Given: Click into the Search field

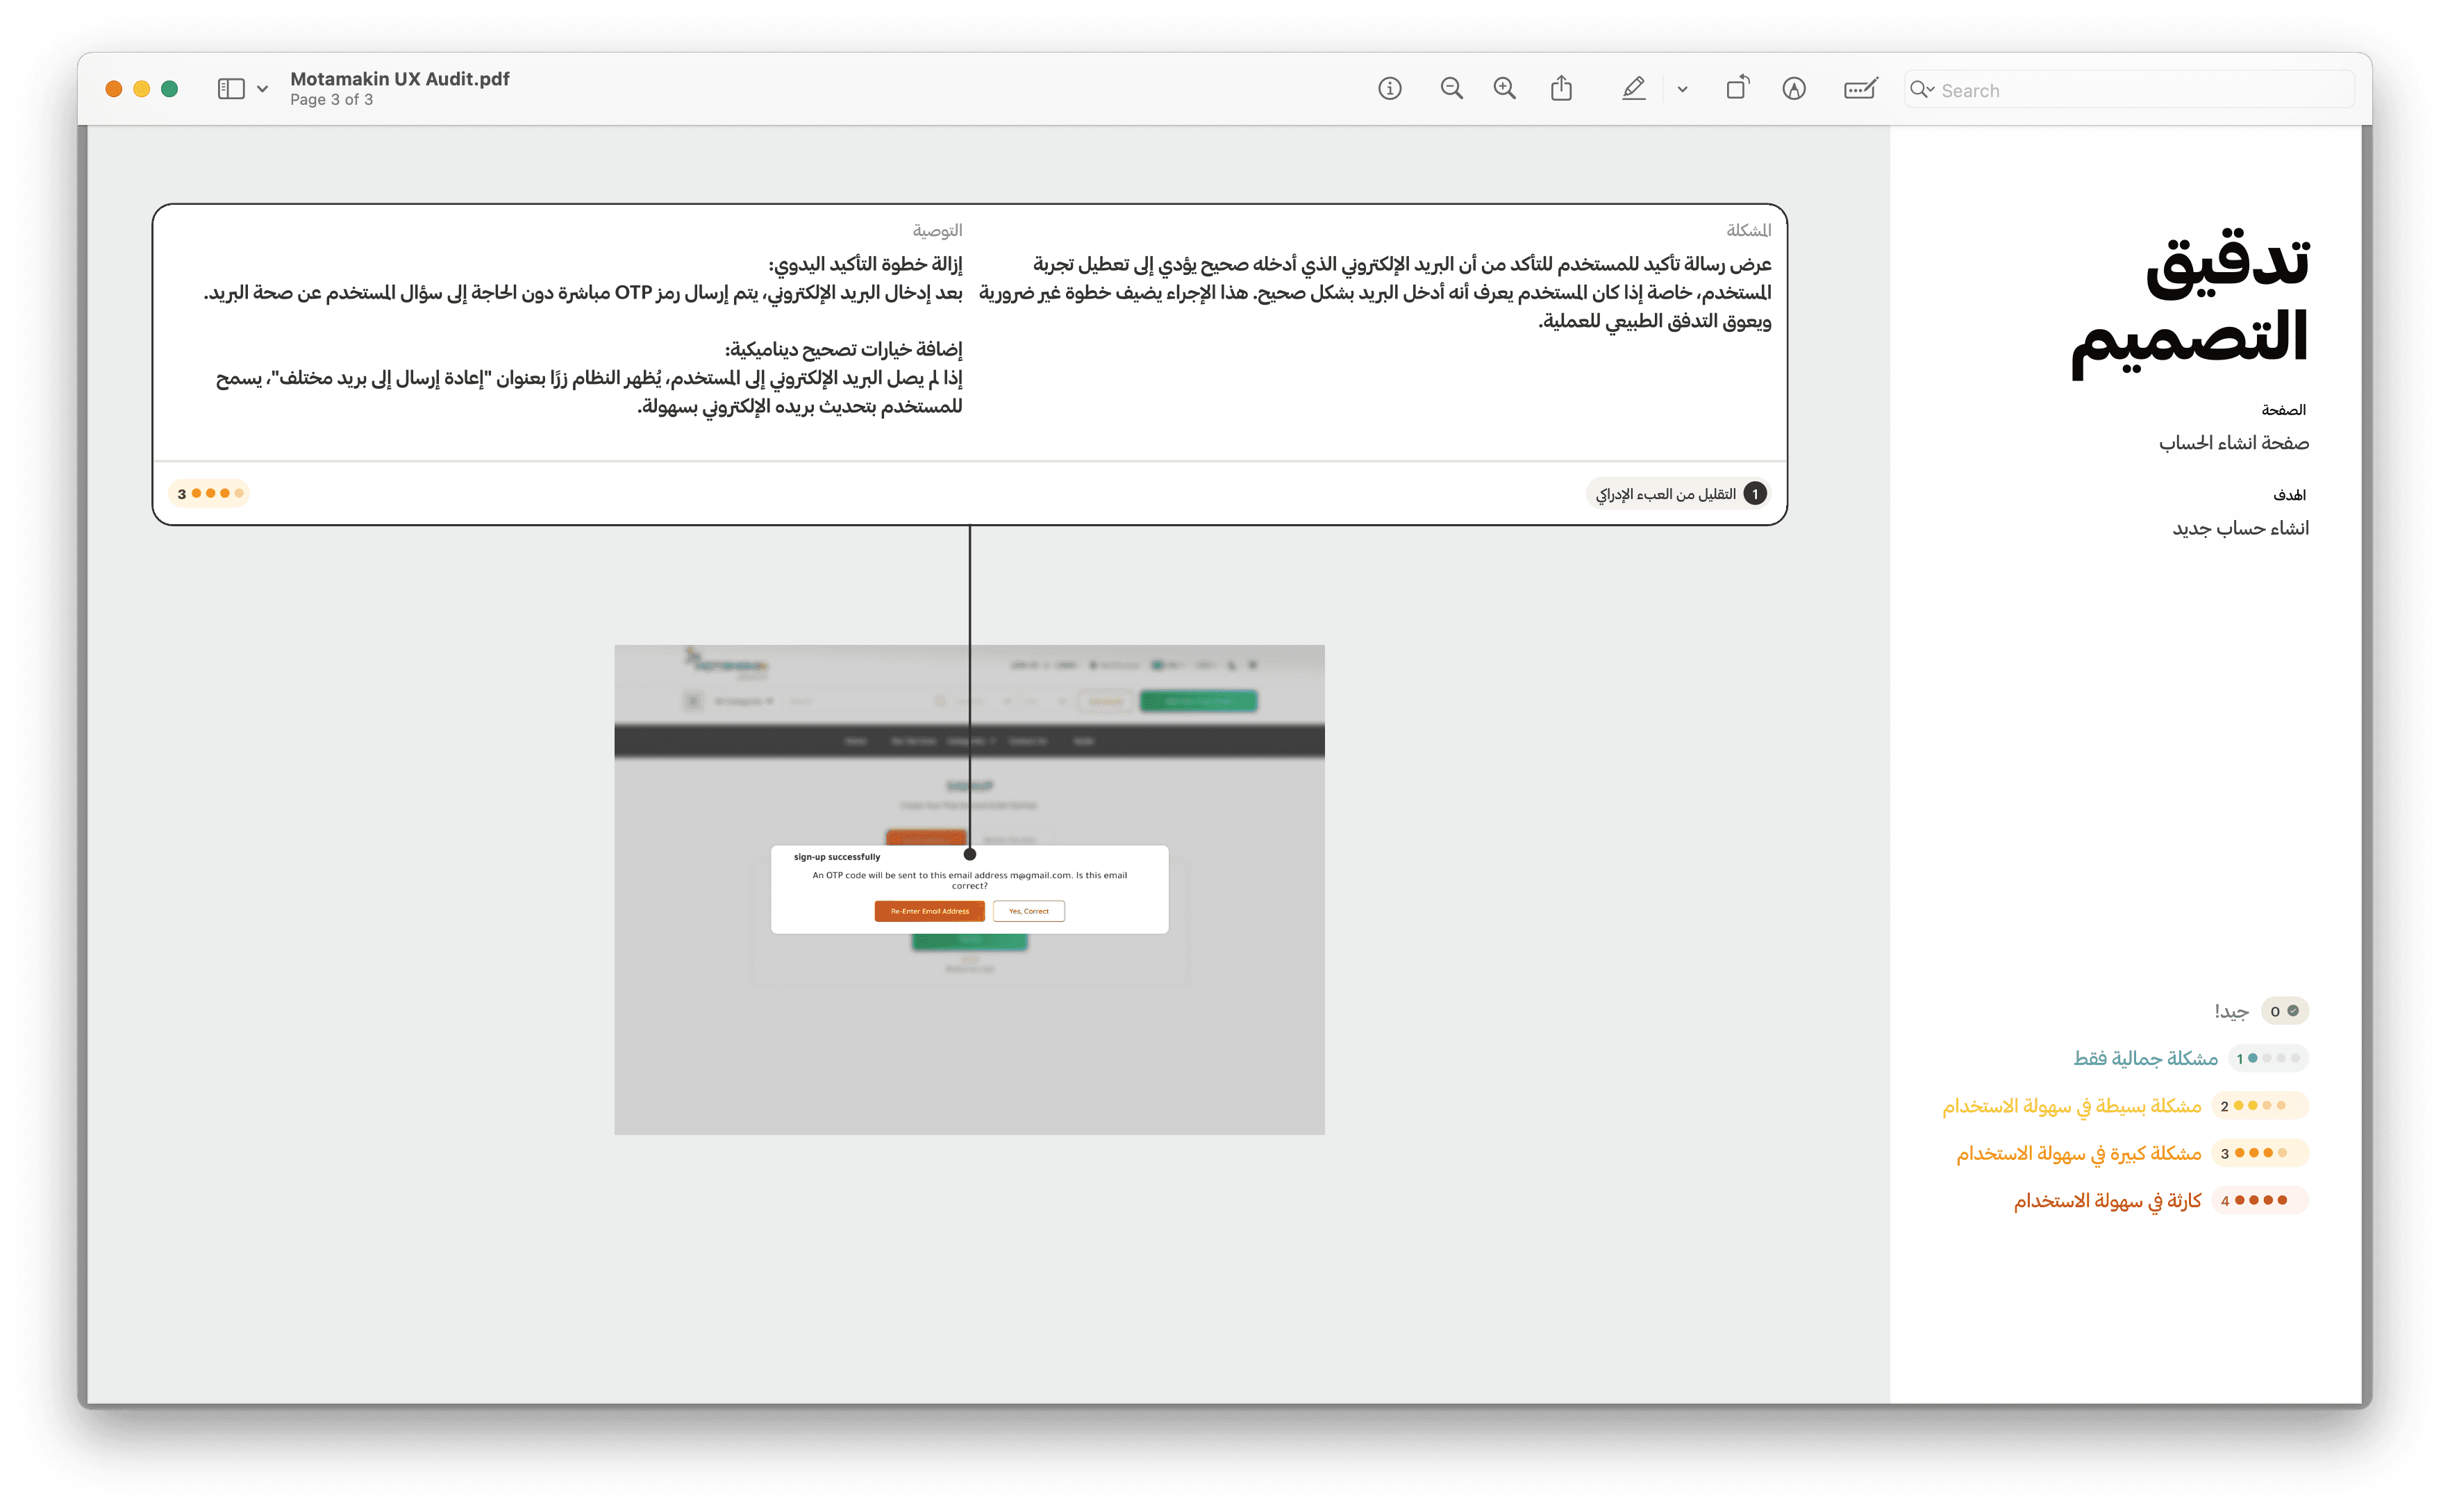Looking at the screenshot, I should pyautogui.click(x=2140, y=90).
